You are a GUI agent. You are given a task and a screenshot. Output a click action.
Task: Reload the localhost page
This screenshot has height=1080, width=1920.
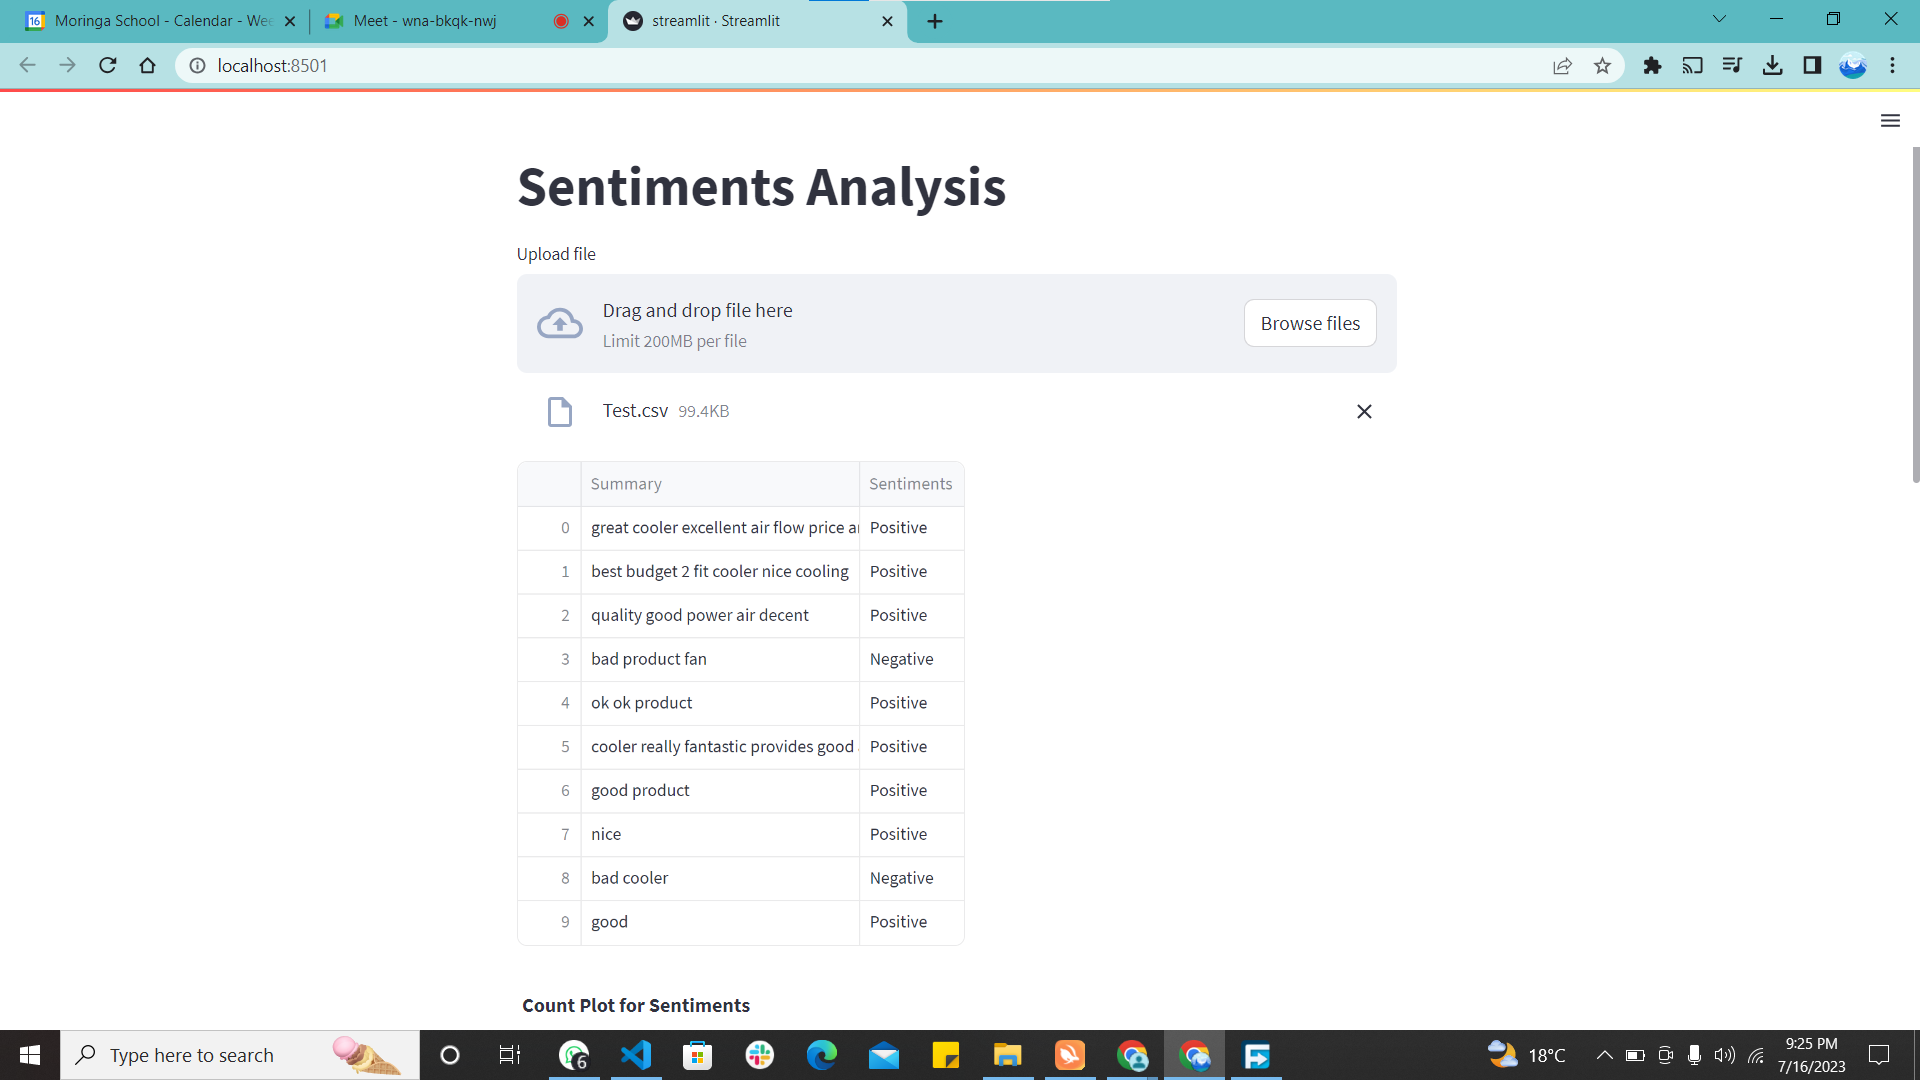(x=108, y=66)
